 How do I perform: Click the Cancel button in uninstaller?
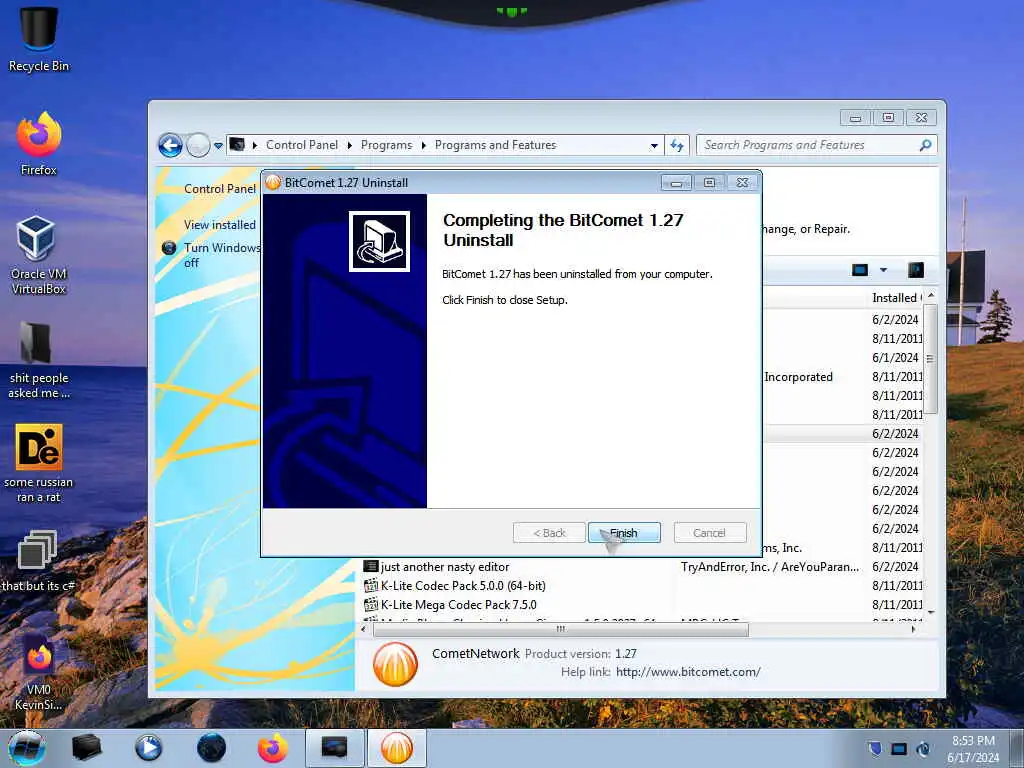709,533
